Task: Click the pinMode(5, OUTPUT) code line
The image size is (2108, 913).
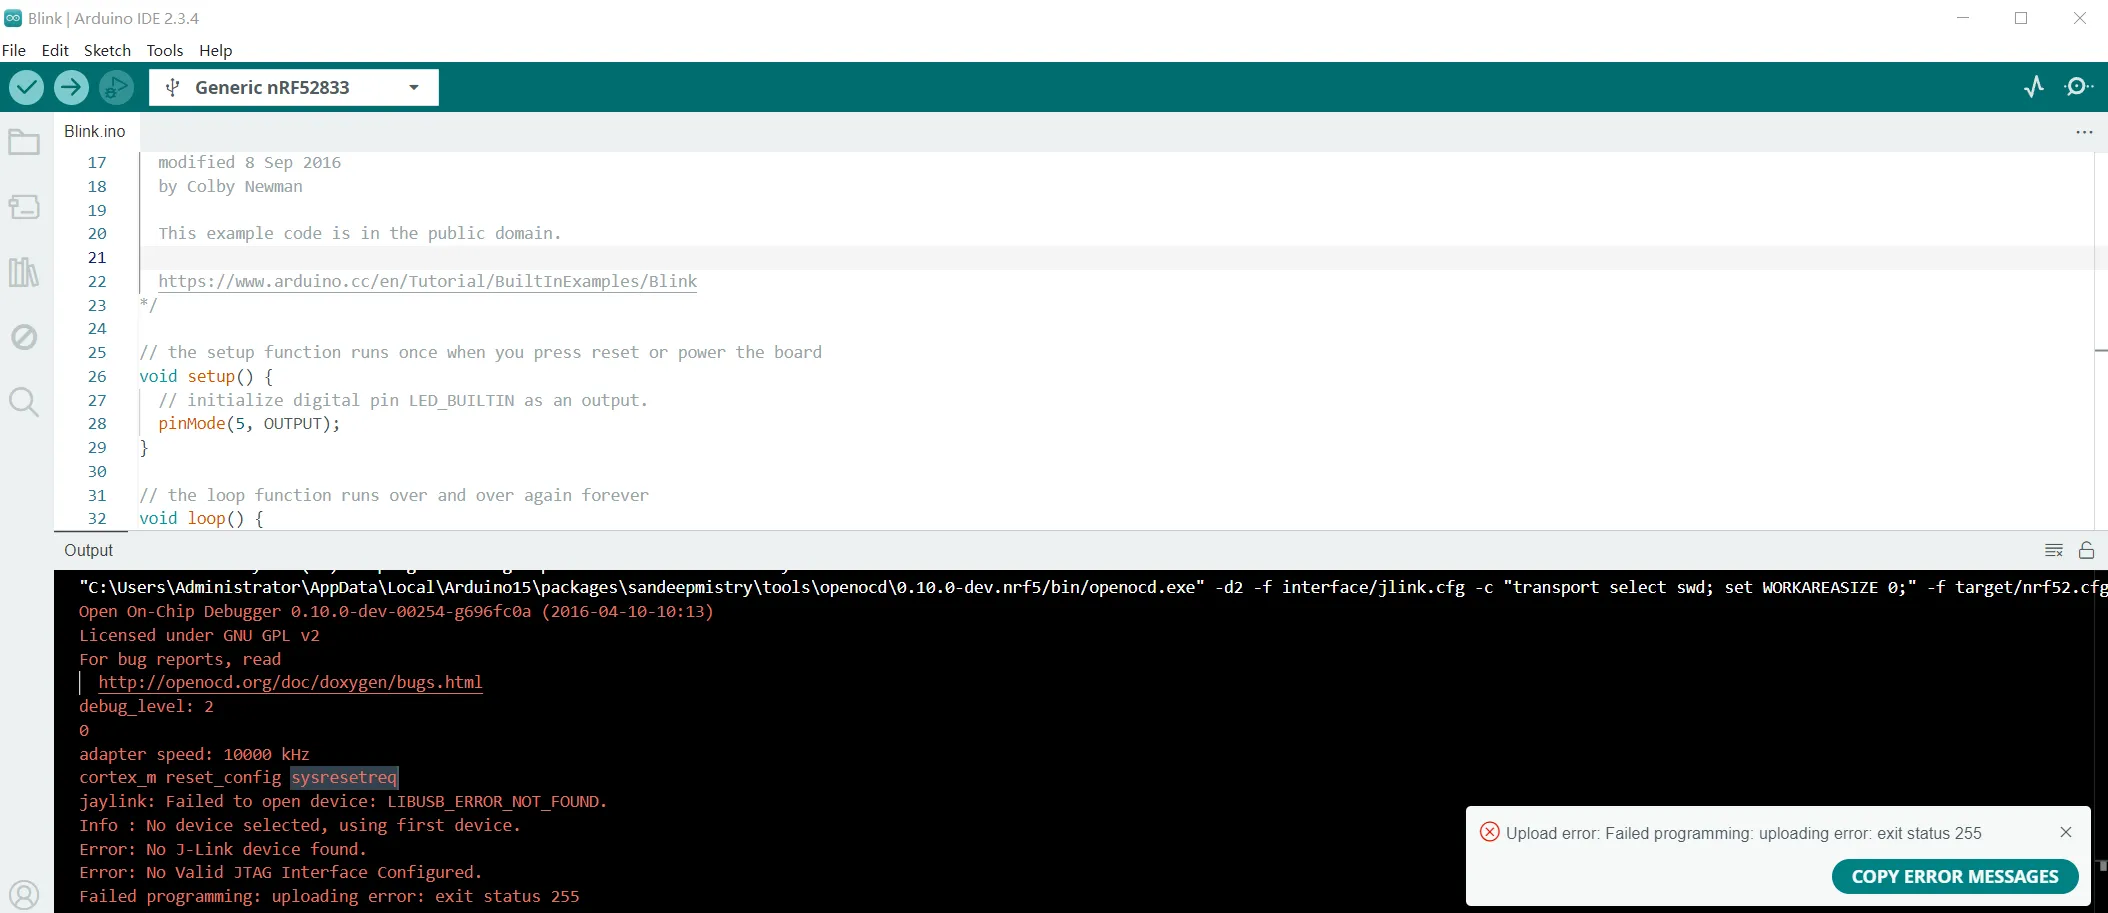Action: [249, 424]
